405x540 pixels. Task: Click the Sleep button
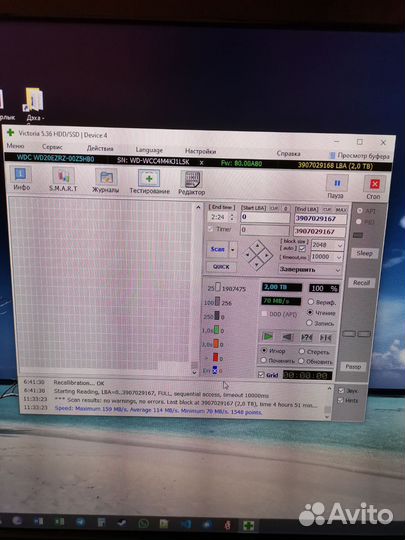coord(364,253)
